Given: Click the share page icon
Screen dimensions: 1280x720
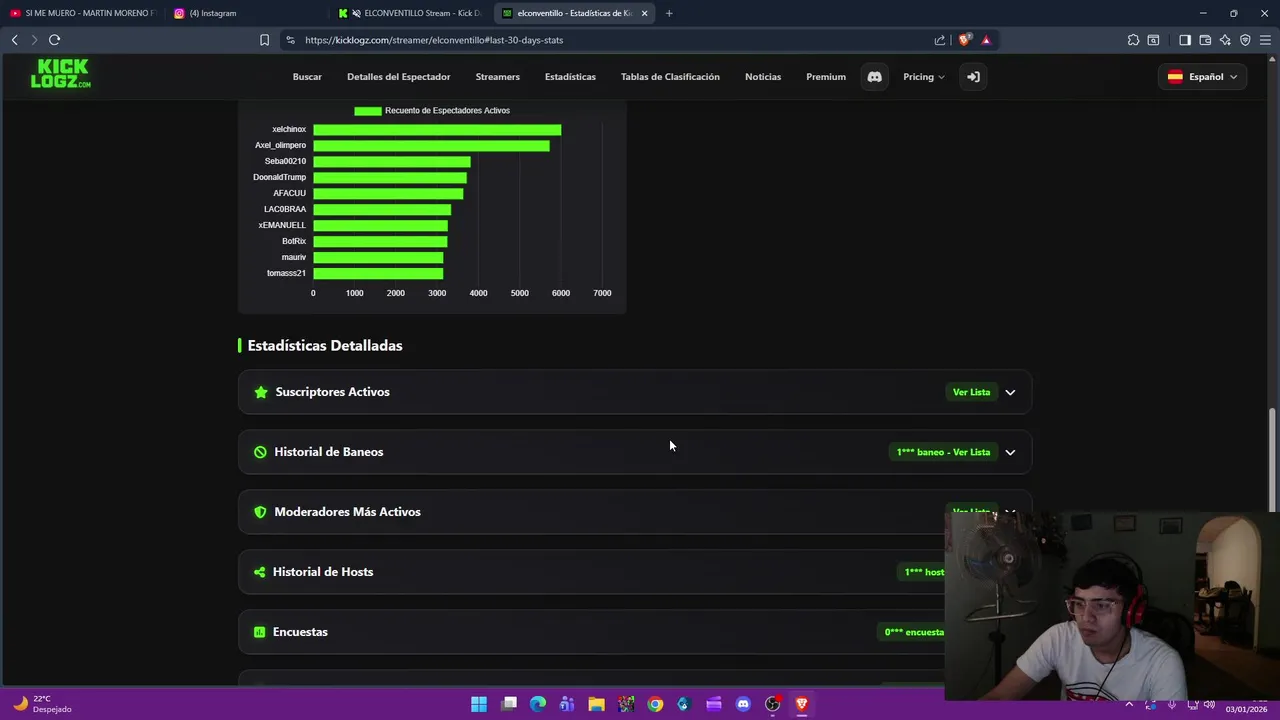Looking at the screenshot, I should 940,40.
